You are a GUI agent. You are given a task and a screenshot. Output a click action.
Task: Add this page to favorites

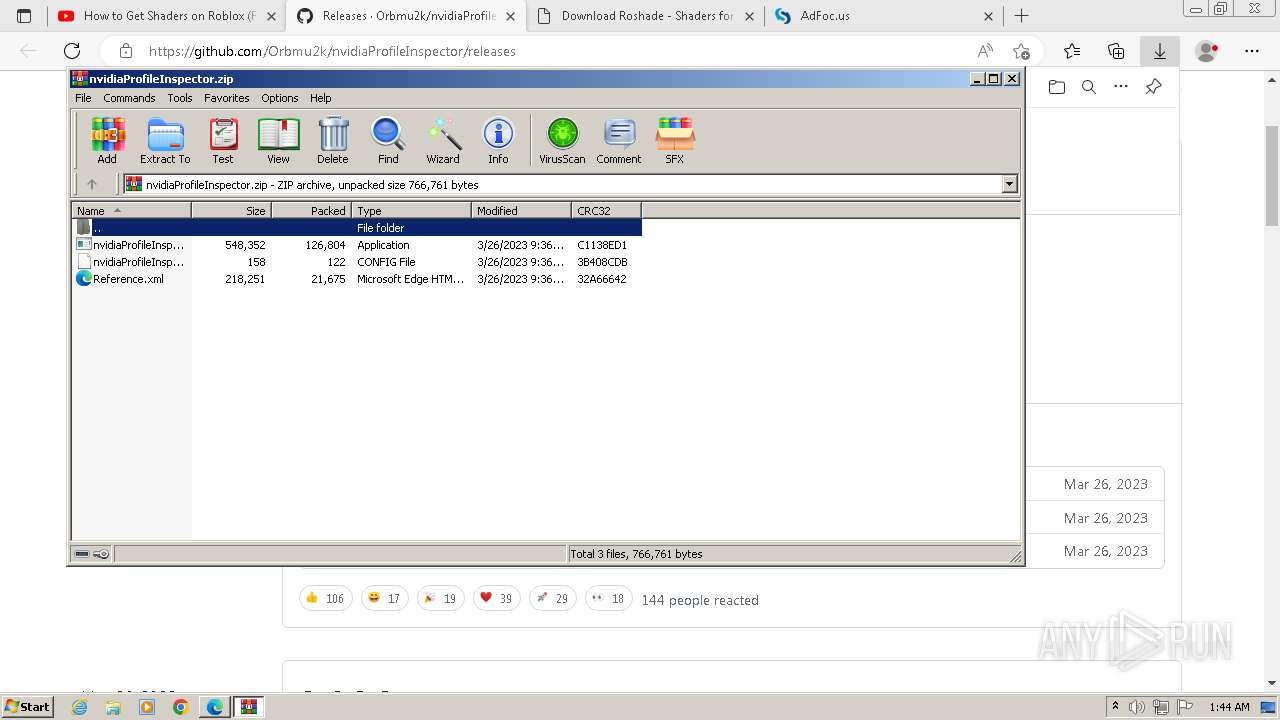(x=1021, y=51)
